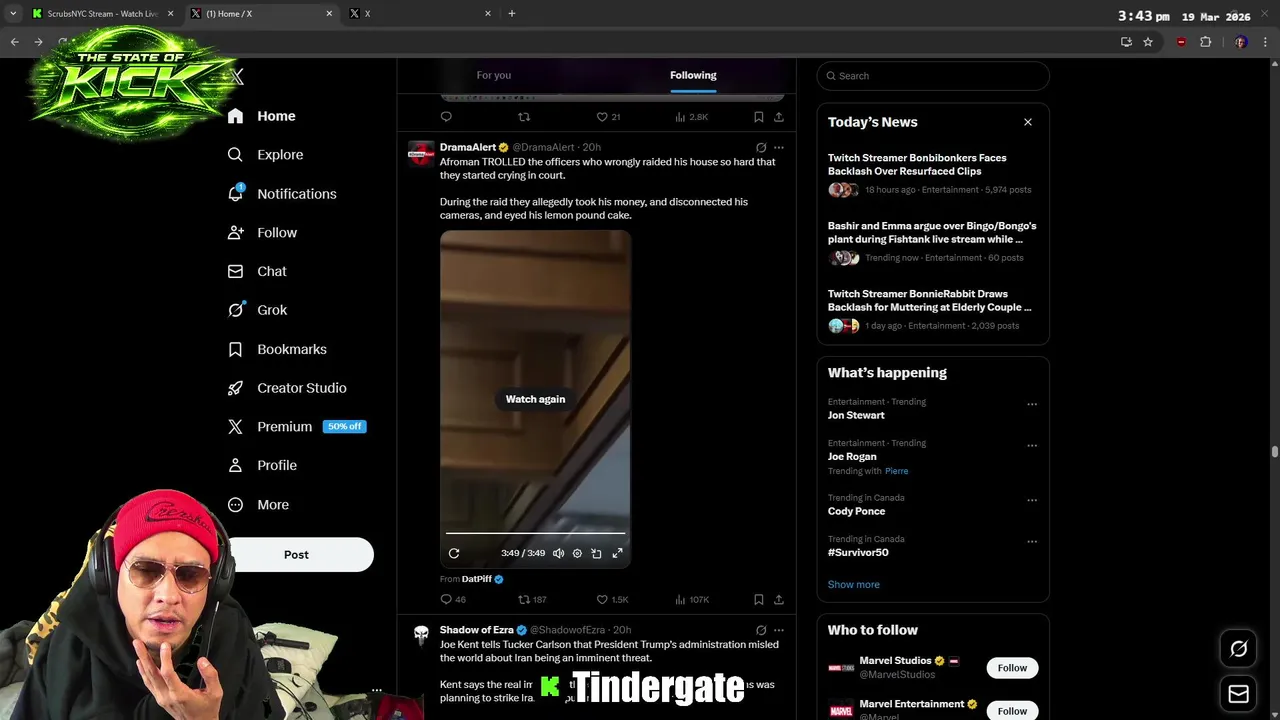This screenshot has width=1280, height=720.
Task: Click Watch again on DramaAlert video
Action: tap(535, 399)
